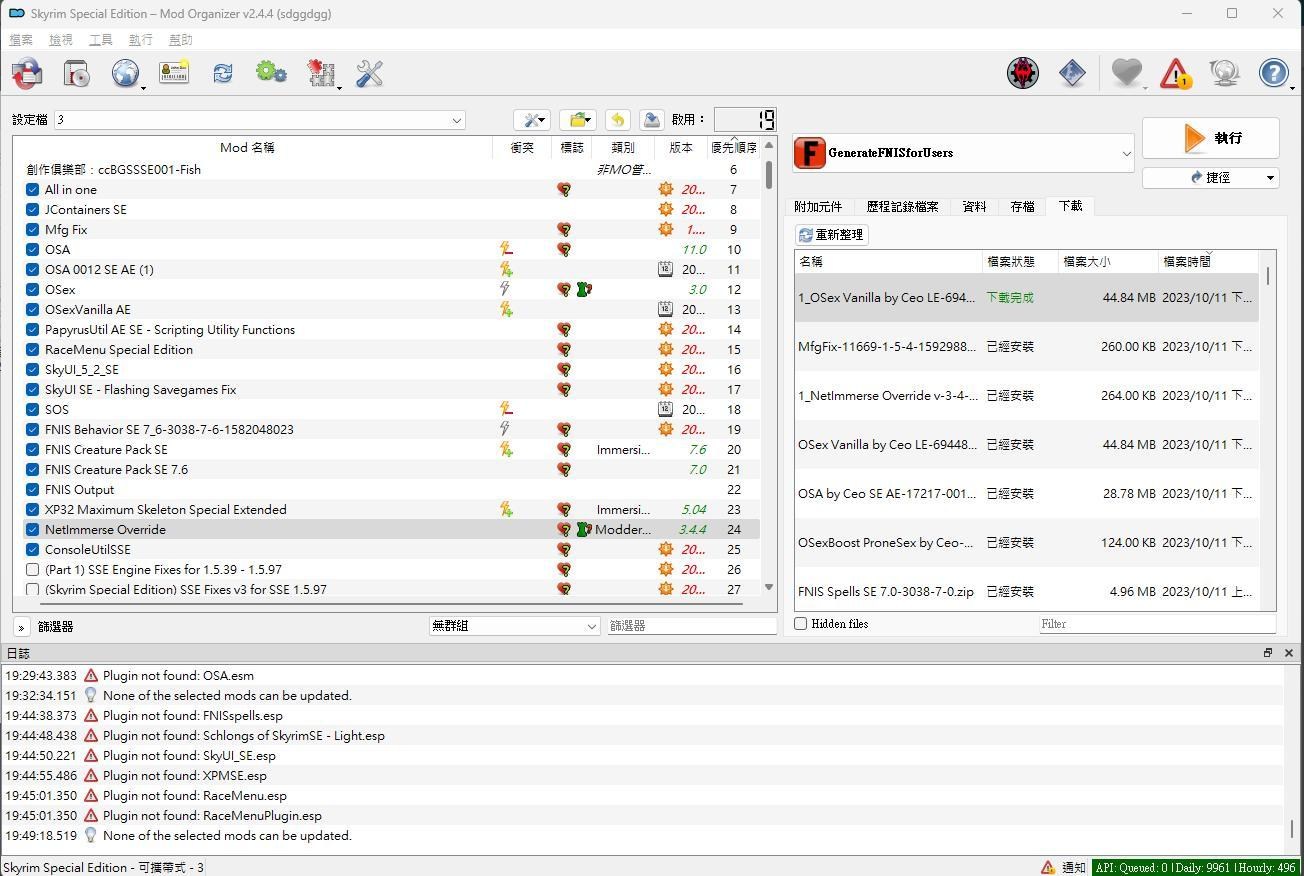Open the profiles ID card icon
1304x876 pixels.
[x=174, y=73]
